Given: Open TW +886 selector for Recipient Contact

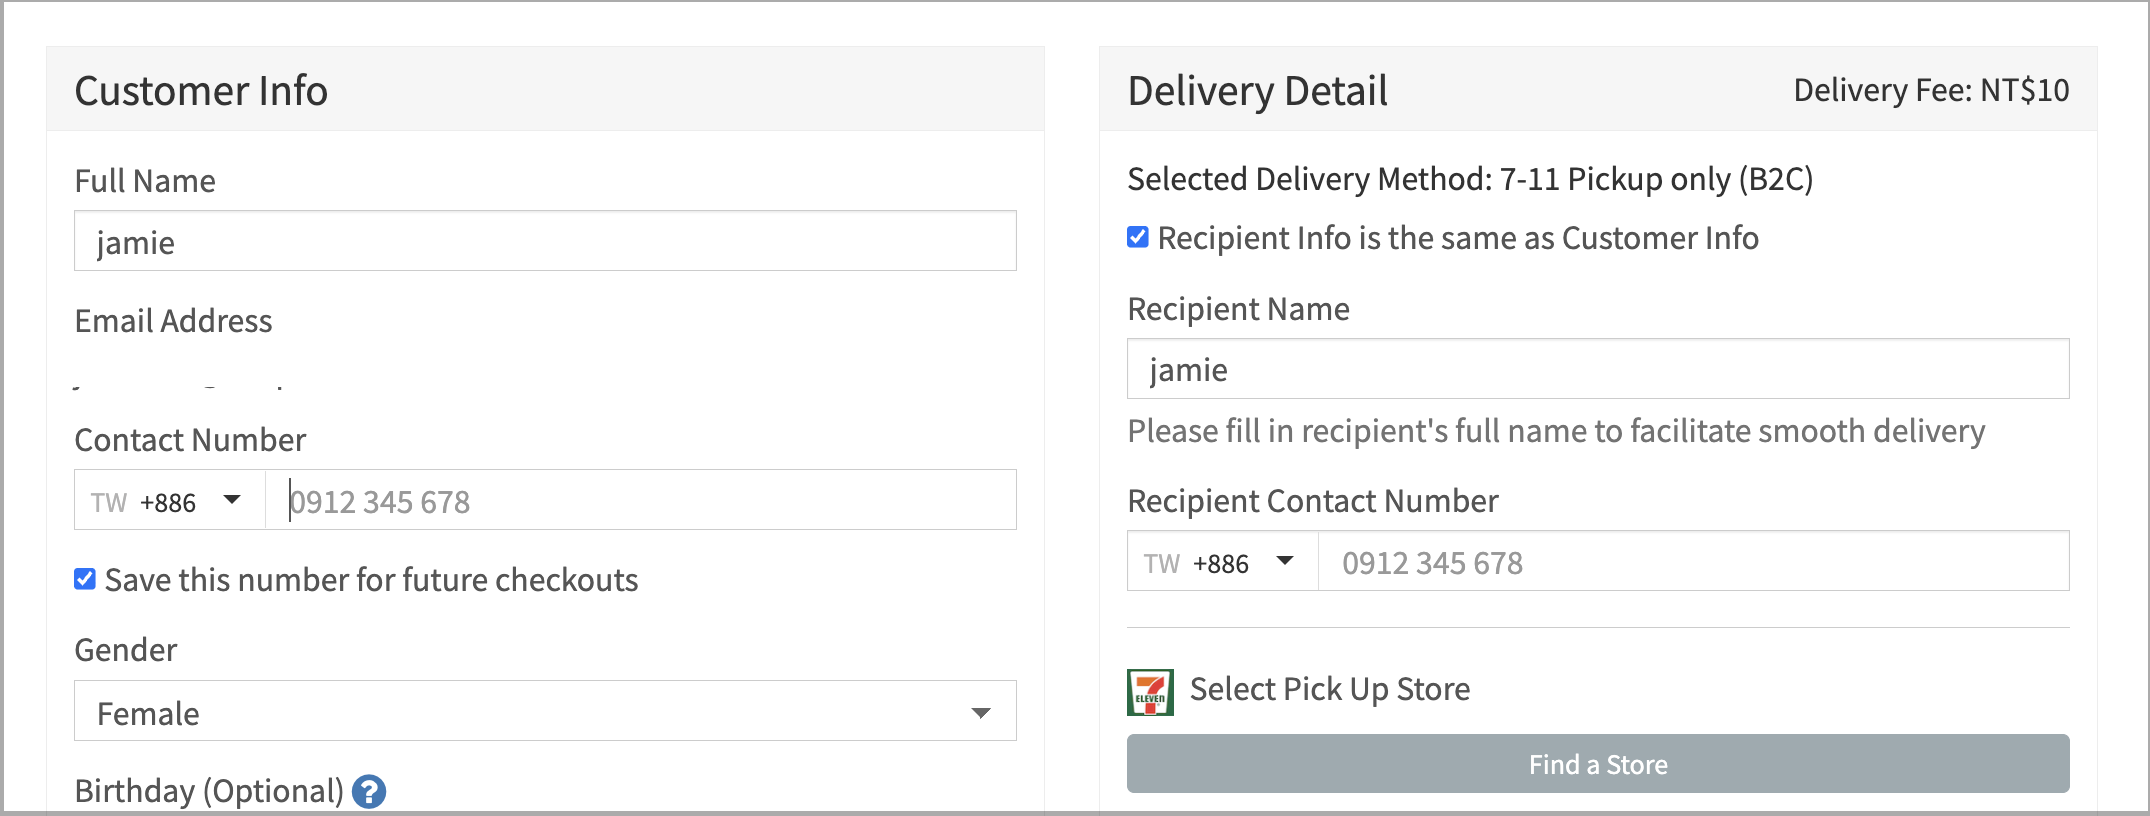Looking at the screenshot, I should (1222, 561).
